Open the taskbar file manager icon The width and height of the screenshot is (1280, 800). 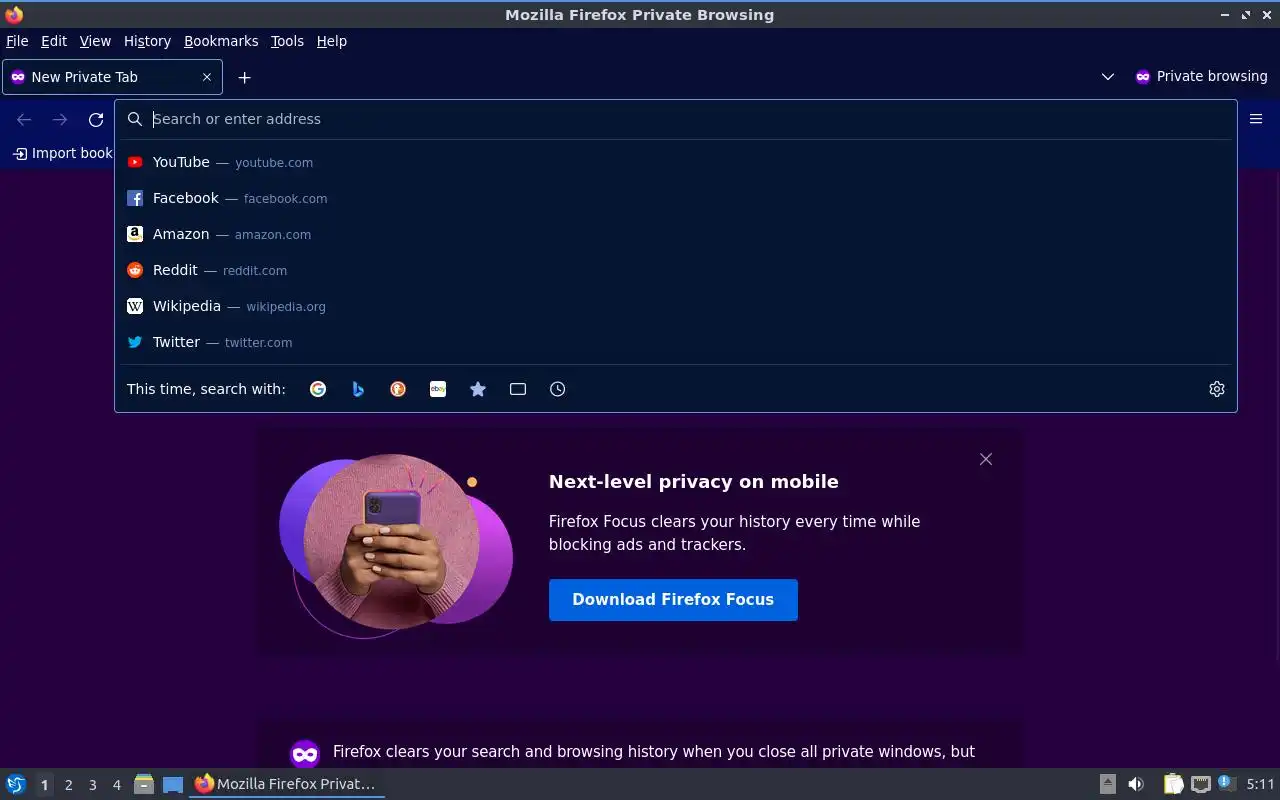pos(144,784)
